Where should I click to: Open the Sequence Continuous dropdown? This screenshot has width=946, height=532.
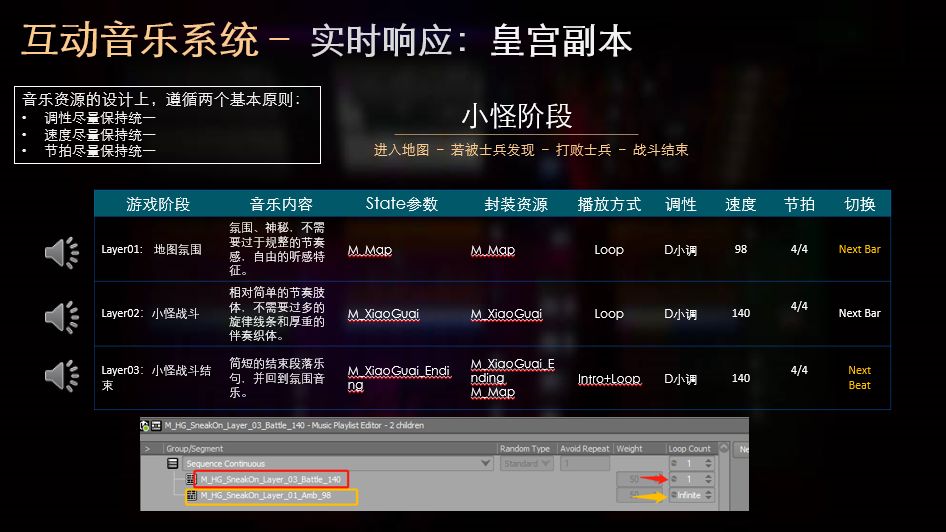[486, 463]
